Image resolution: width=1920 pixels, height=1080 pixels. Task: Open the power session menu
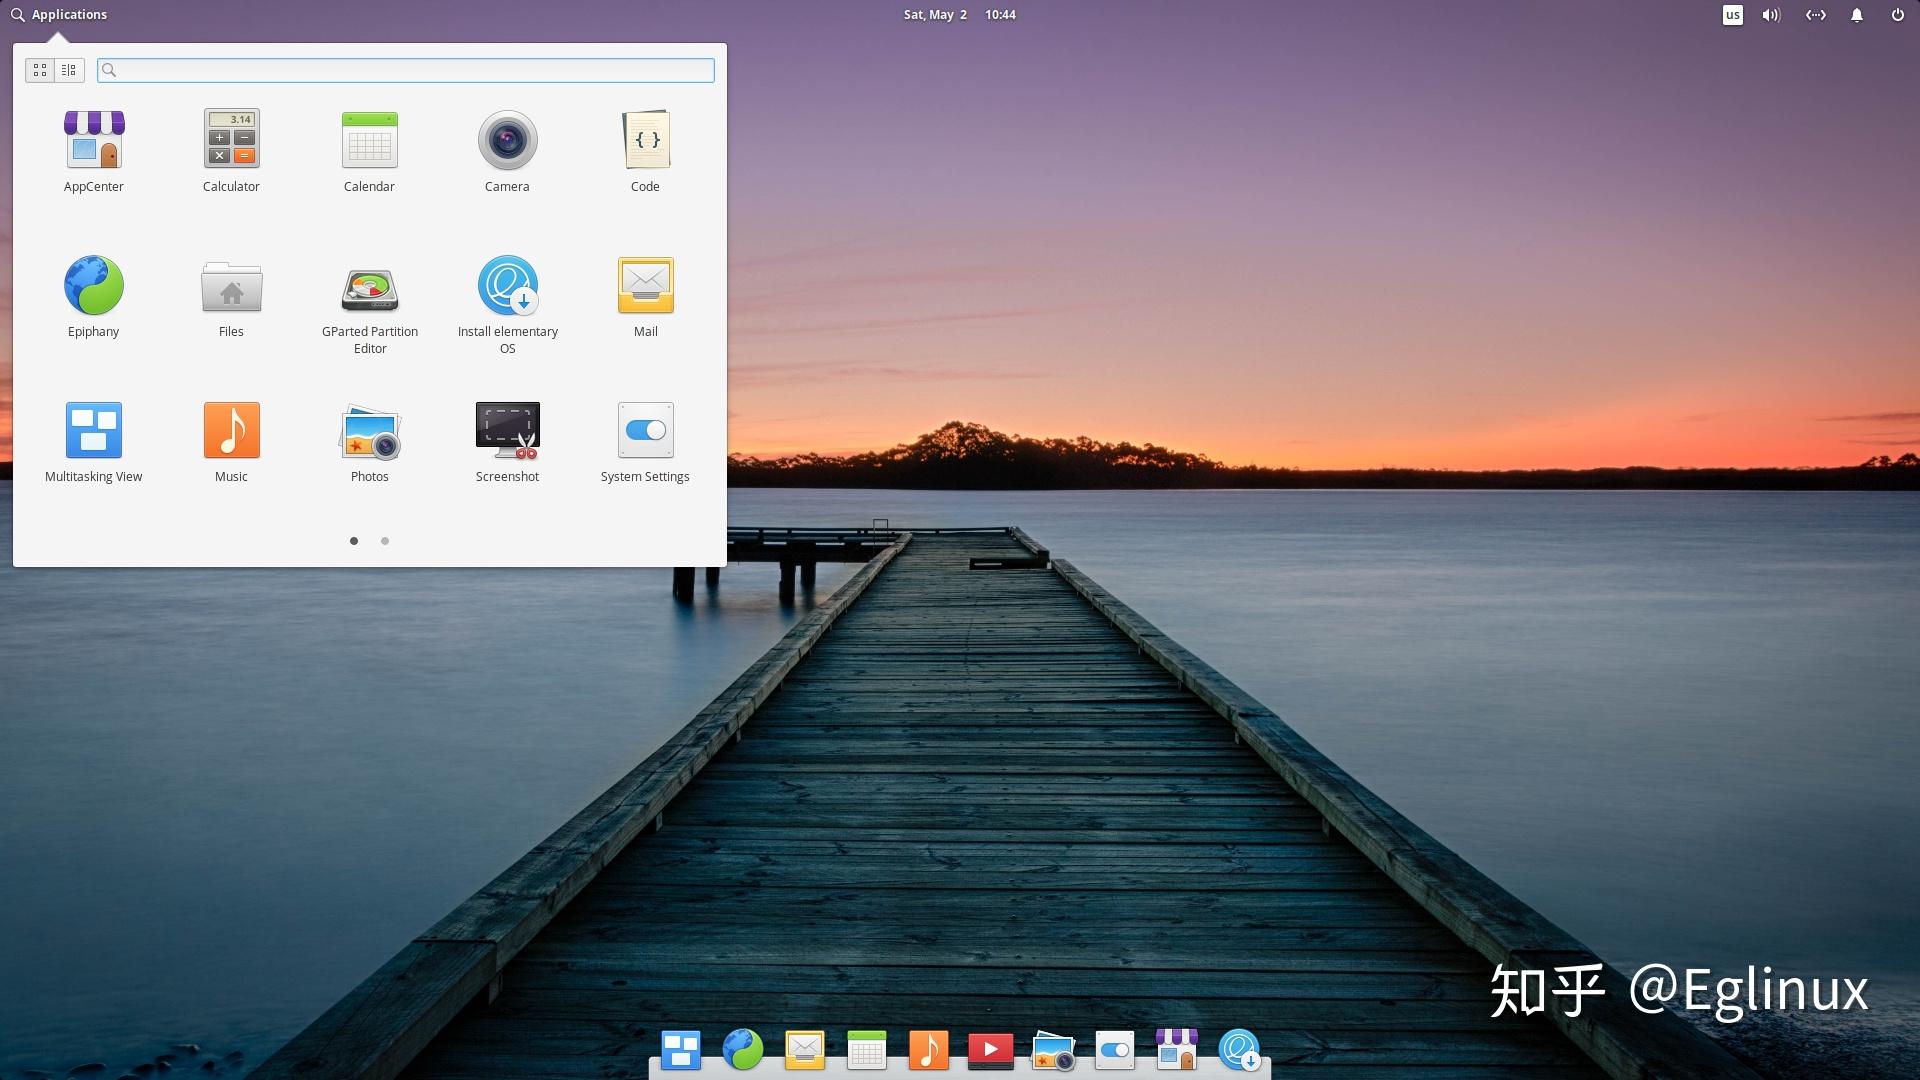tap(1897, 15)
